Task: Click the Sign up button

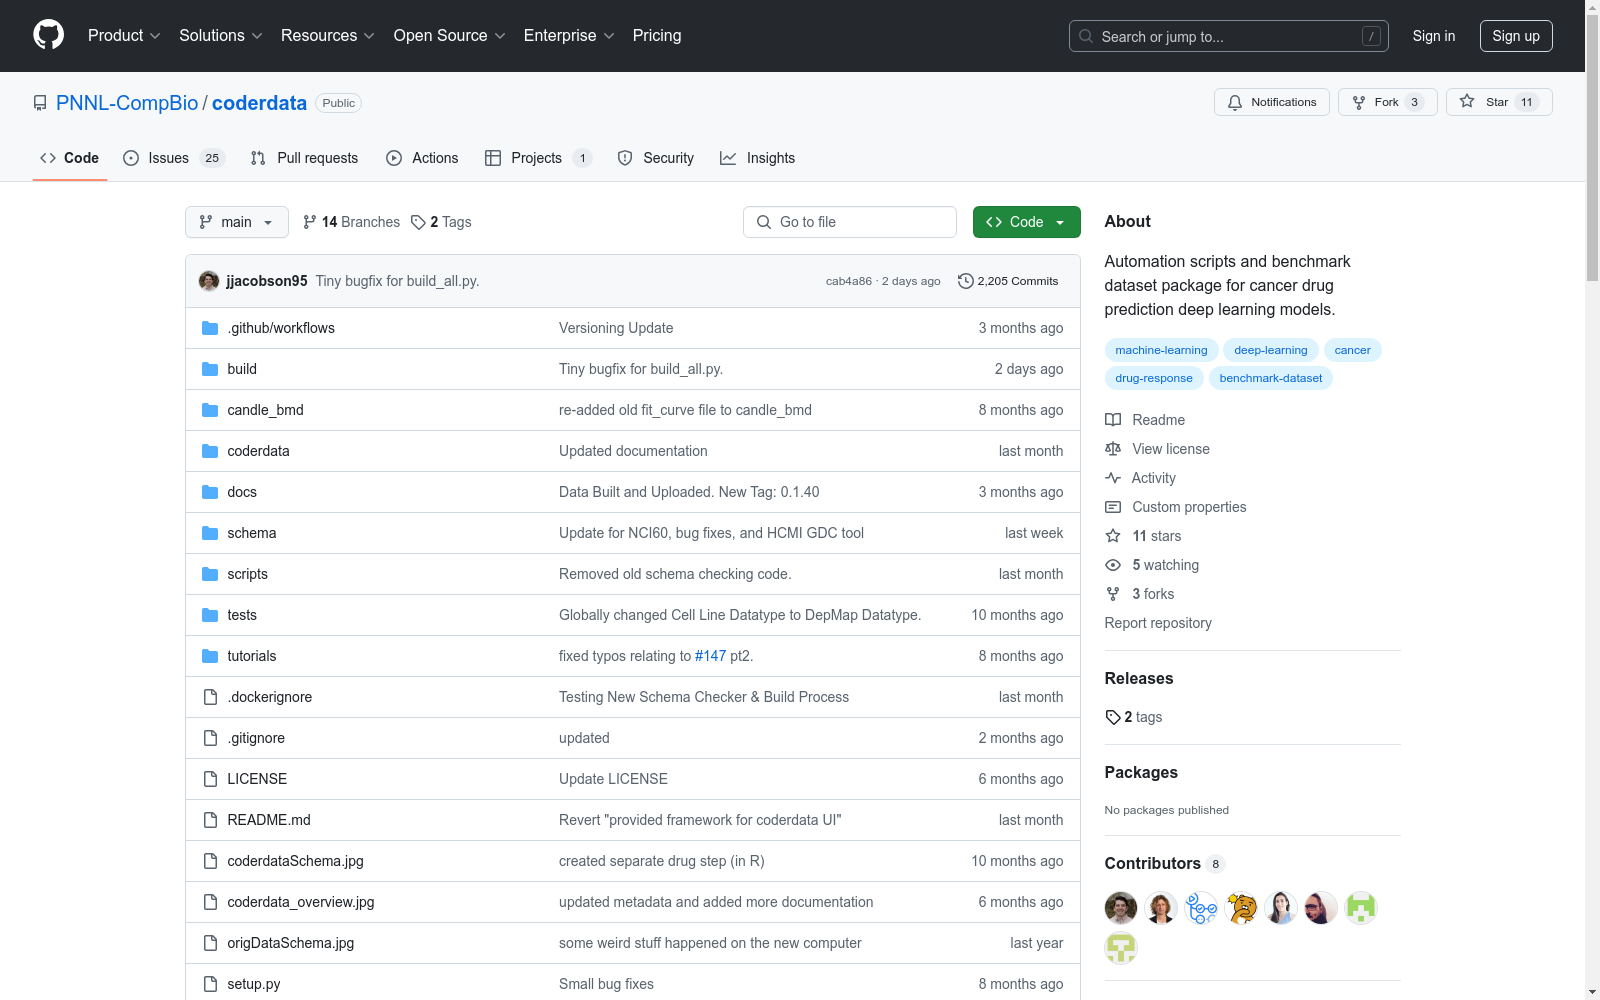Action: (1516, 36)
